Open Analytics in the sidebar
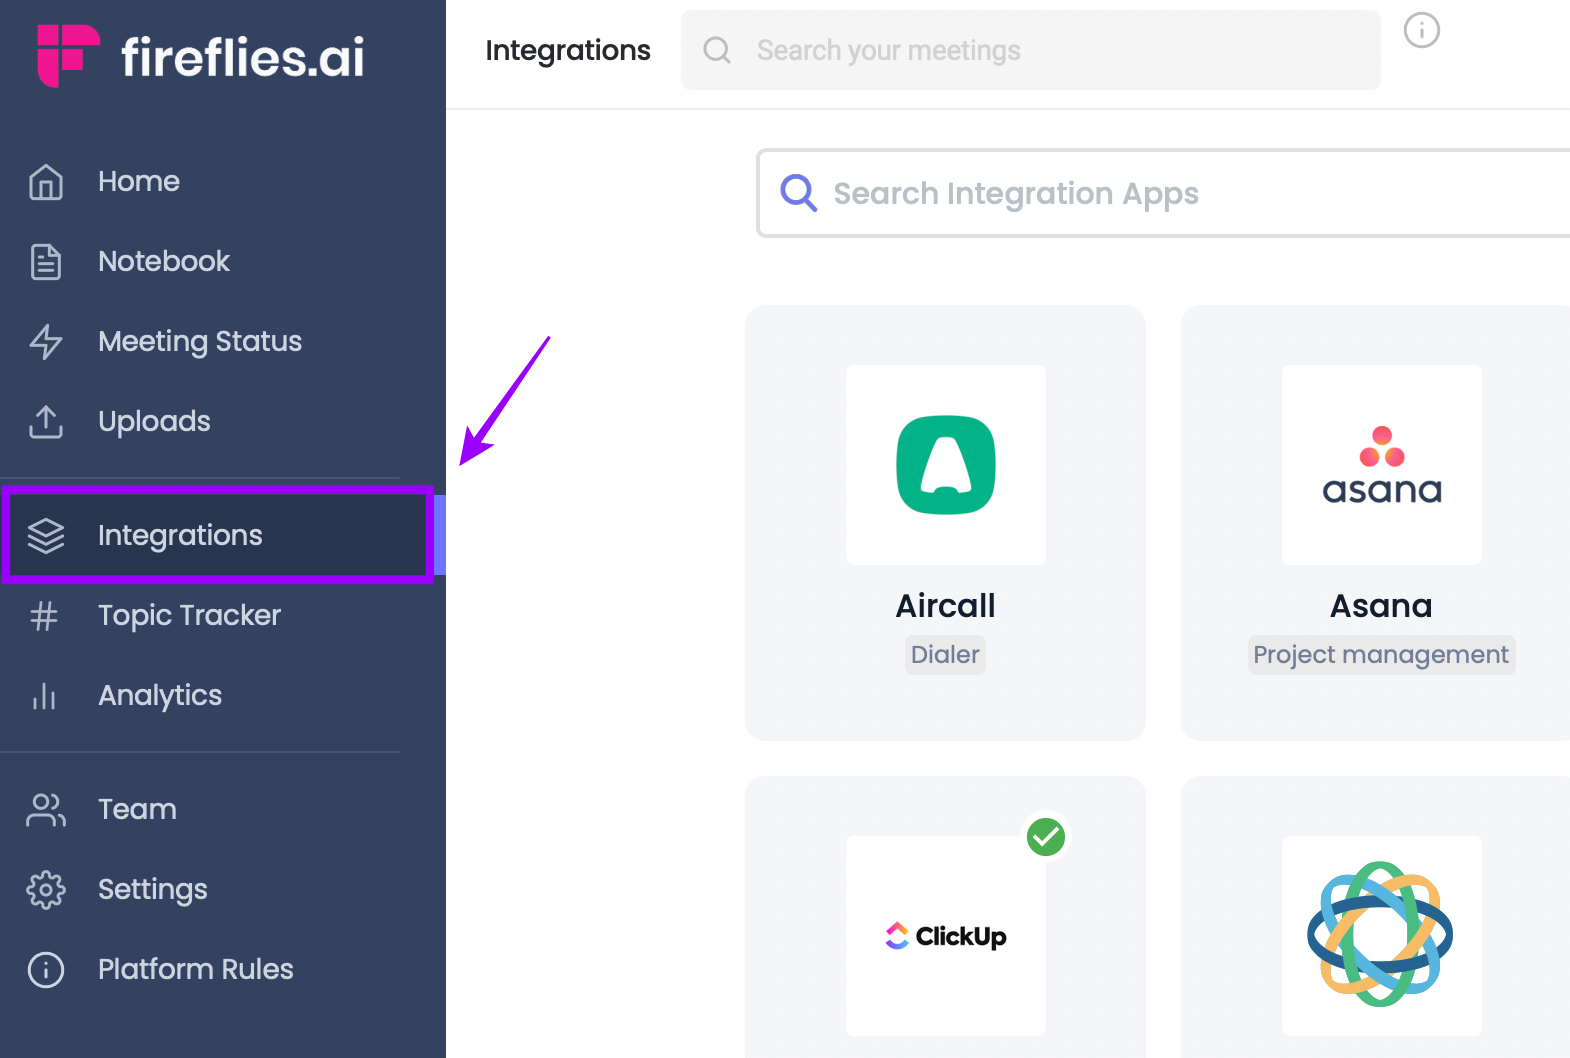 (x=160, y=695)
